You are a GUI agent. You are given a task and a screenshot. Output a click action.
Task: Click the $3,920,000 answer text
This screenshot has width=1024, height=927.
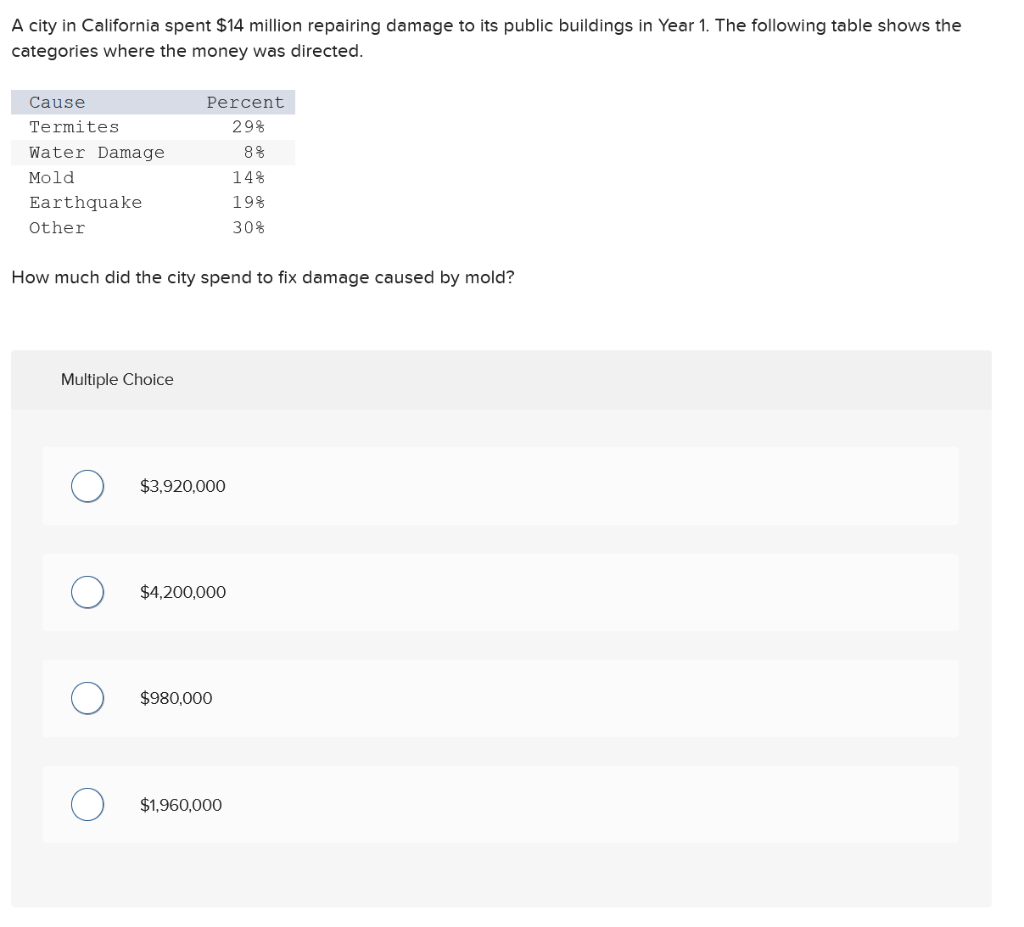click(183, 486)
